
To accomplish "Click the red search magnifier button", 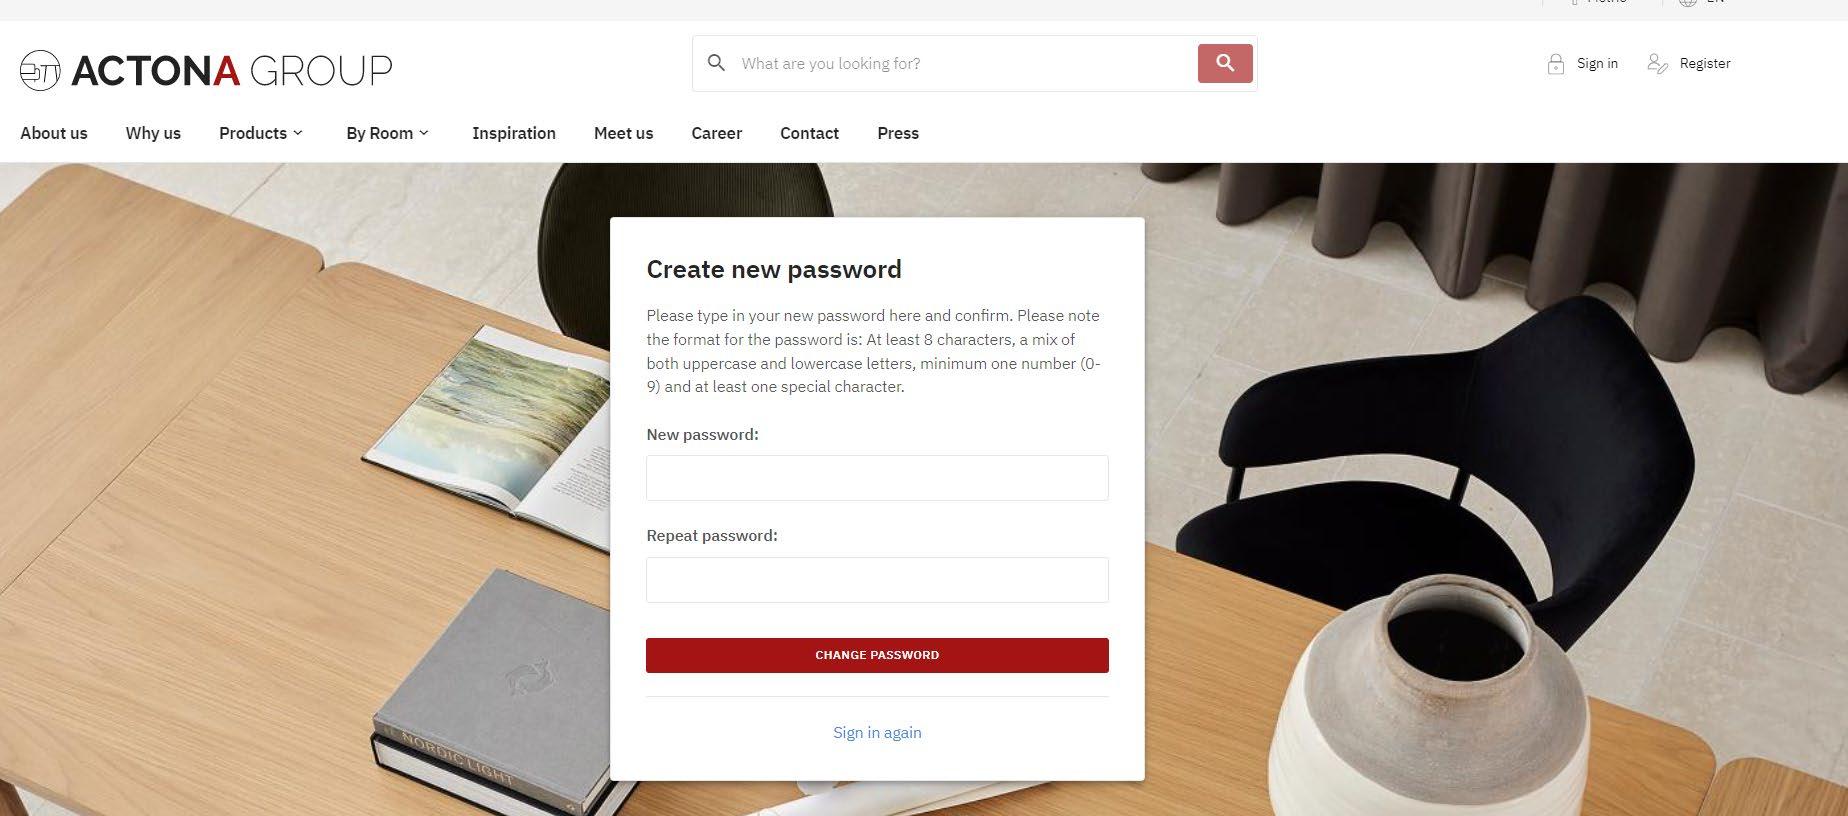I will coord(1225,63).
